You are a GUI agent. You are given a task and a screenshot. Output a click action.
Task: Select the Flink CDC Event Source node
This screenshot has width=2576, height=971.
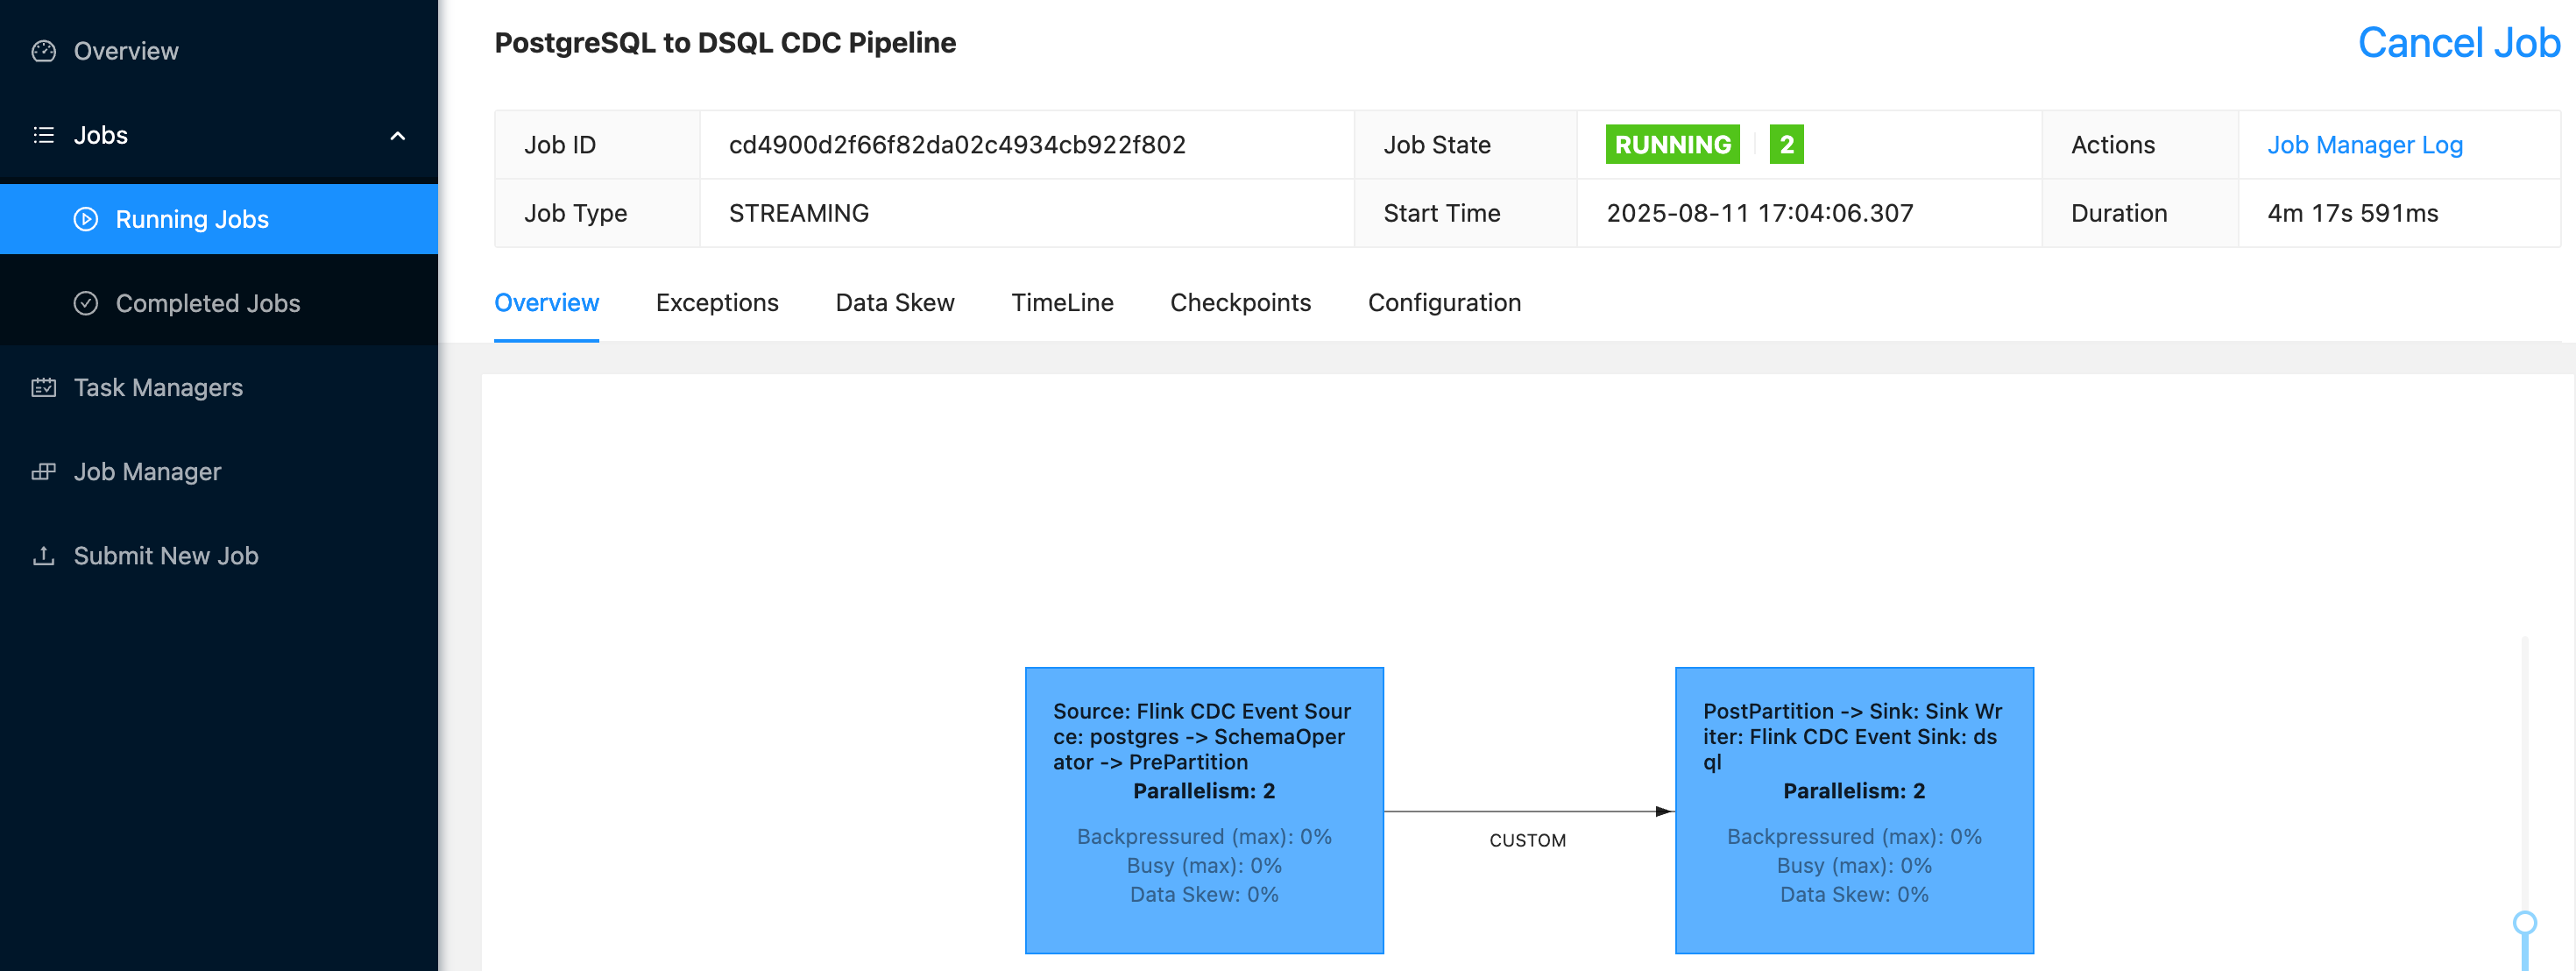1204,810
